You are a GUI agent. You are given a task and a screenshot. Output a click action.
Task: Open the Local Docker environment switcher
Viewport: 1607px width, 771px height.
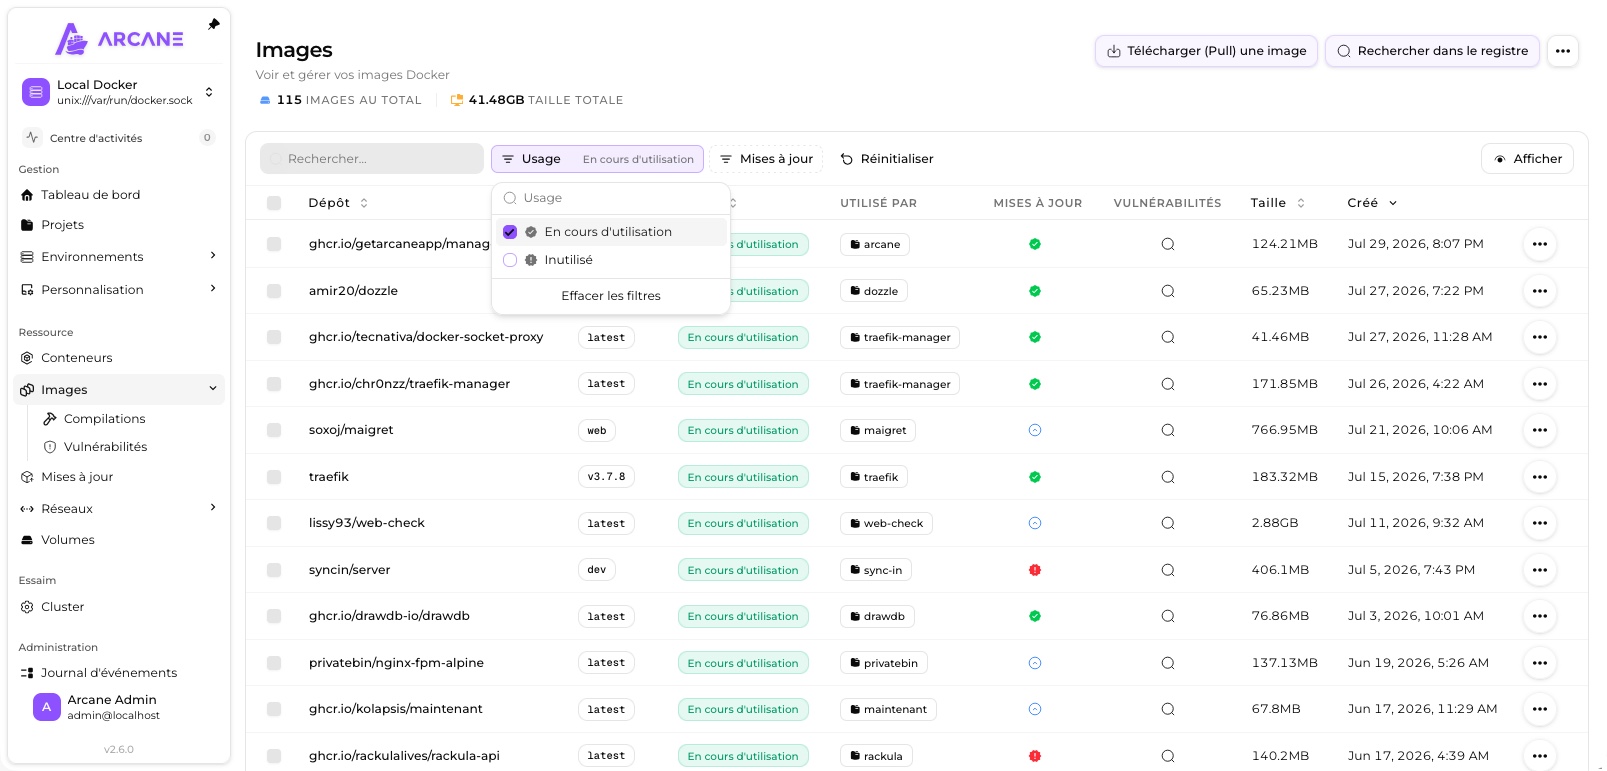[x=119, y=92]
